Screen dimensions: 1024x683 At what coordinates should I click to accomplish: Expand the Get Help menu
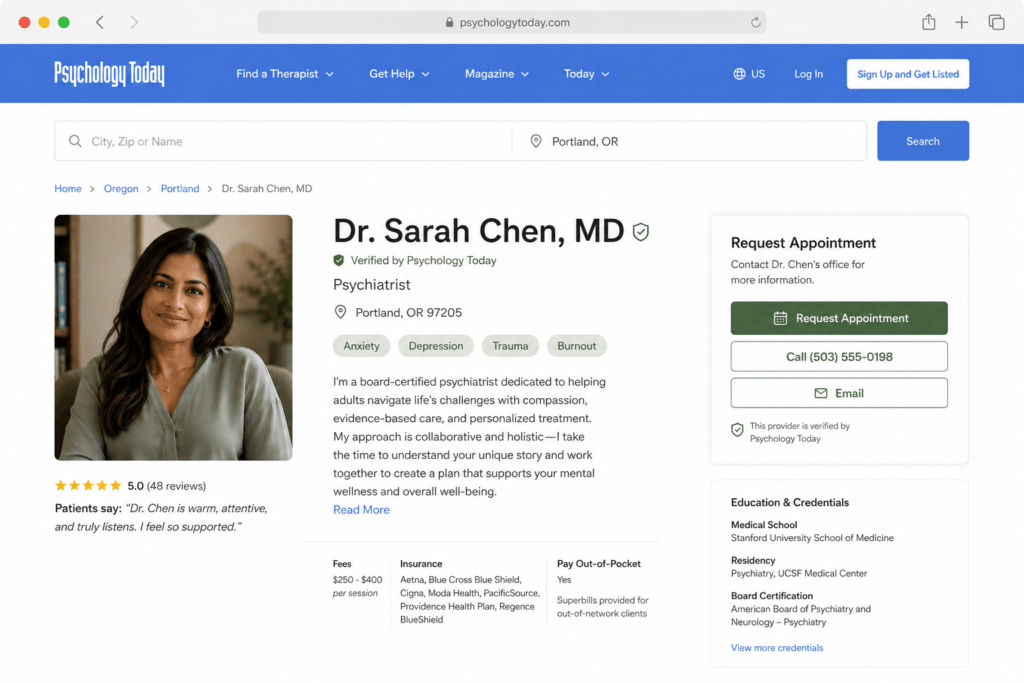[x=399, y=74]
